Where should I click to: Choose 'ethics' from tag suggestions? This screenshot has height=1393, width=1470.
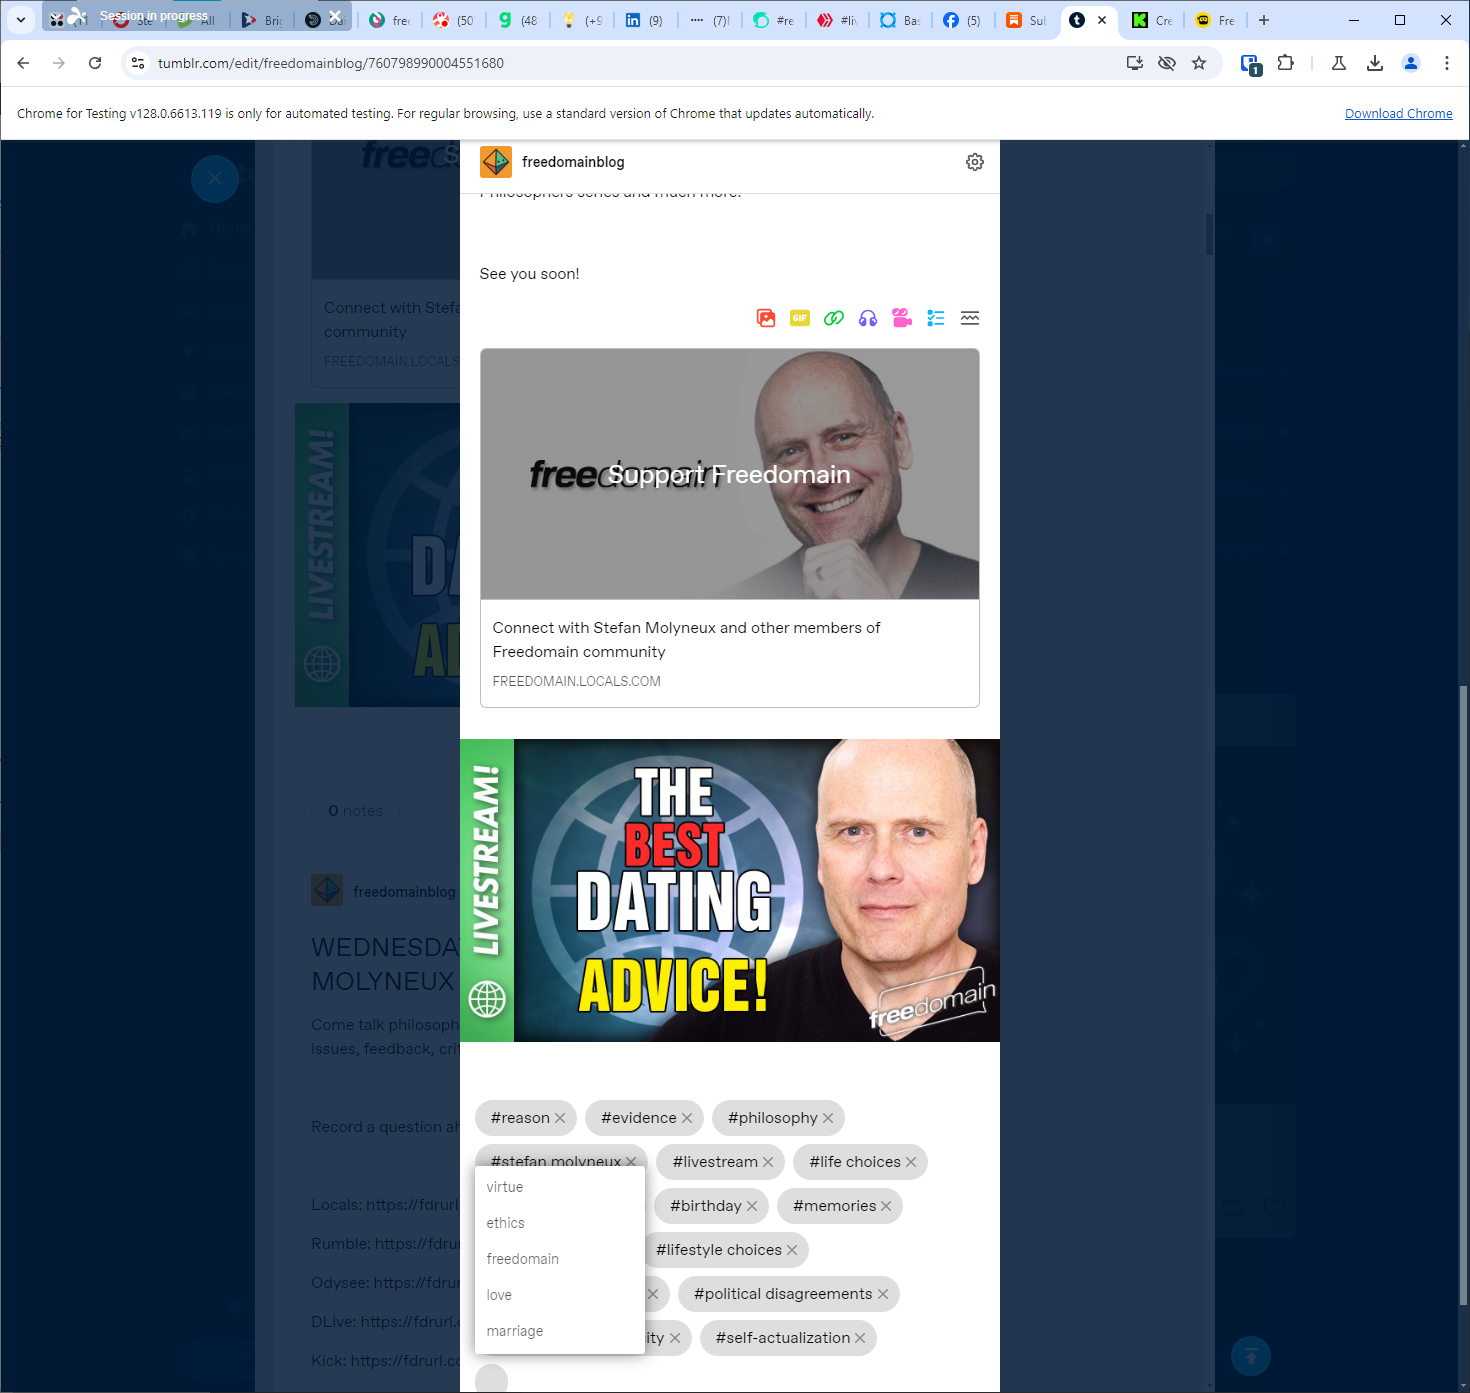[560, 1223]
